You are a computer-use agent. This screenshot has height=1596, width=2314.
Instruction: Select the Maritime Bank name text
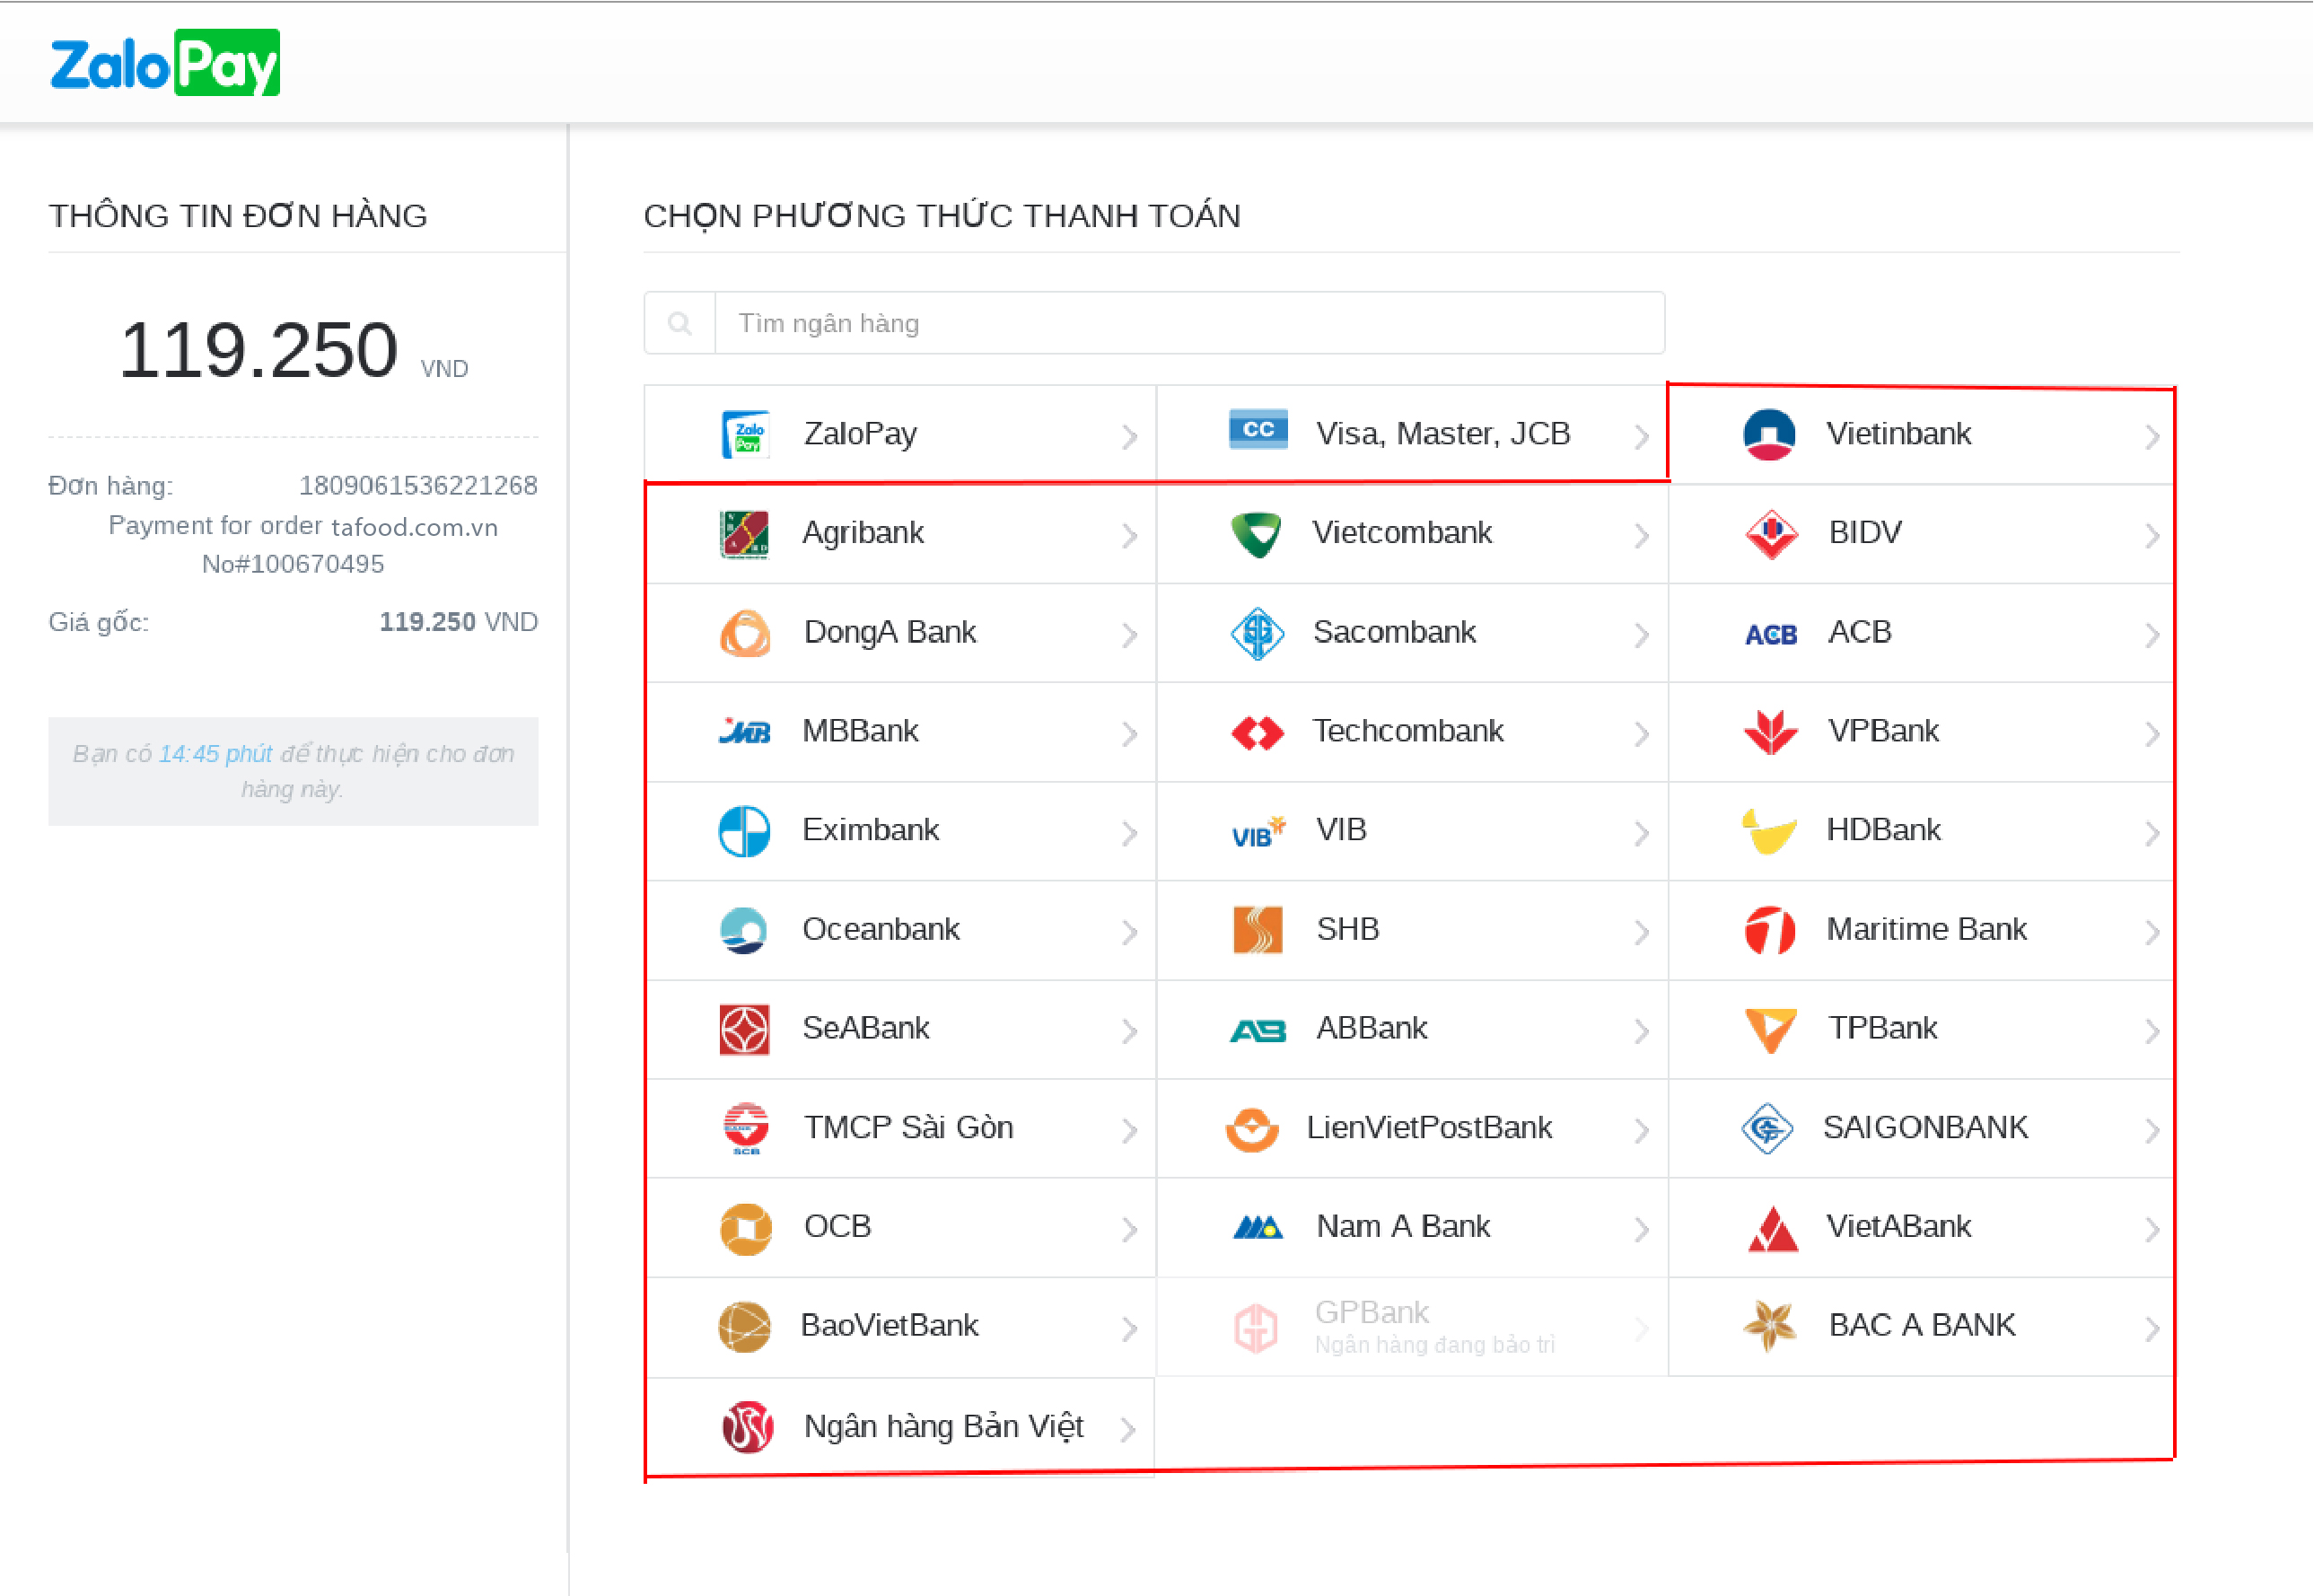point(1927,929)
